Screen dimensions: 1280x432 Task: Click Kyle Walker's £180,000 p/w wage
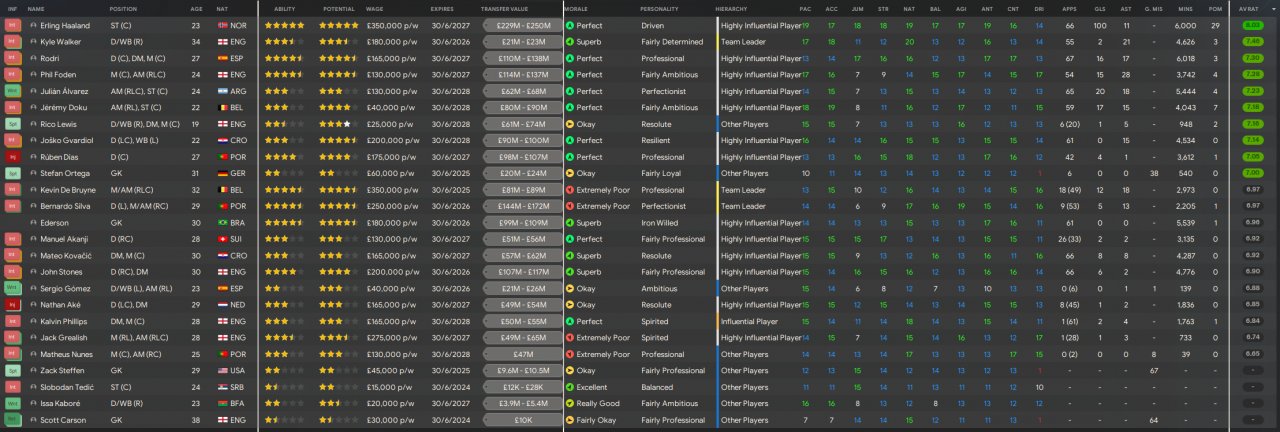[392, 42]
